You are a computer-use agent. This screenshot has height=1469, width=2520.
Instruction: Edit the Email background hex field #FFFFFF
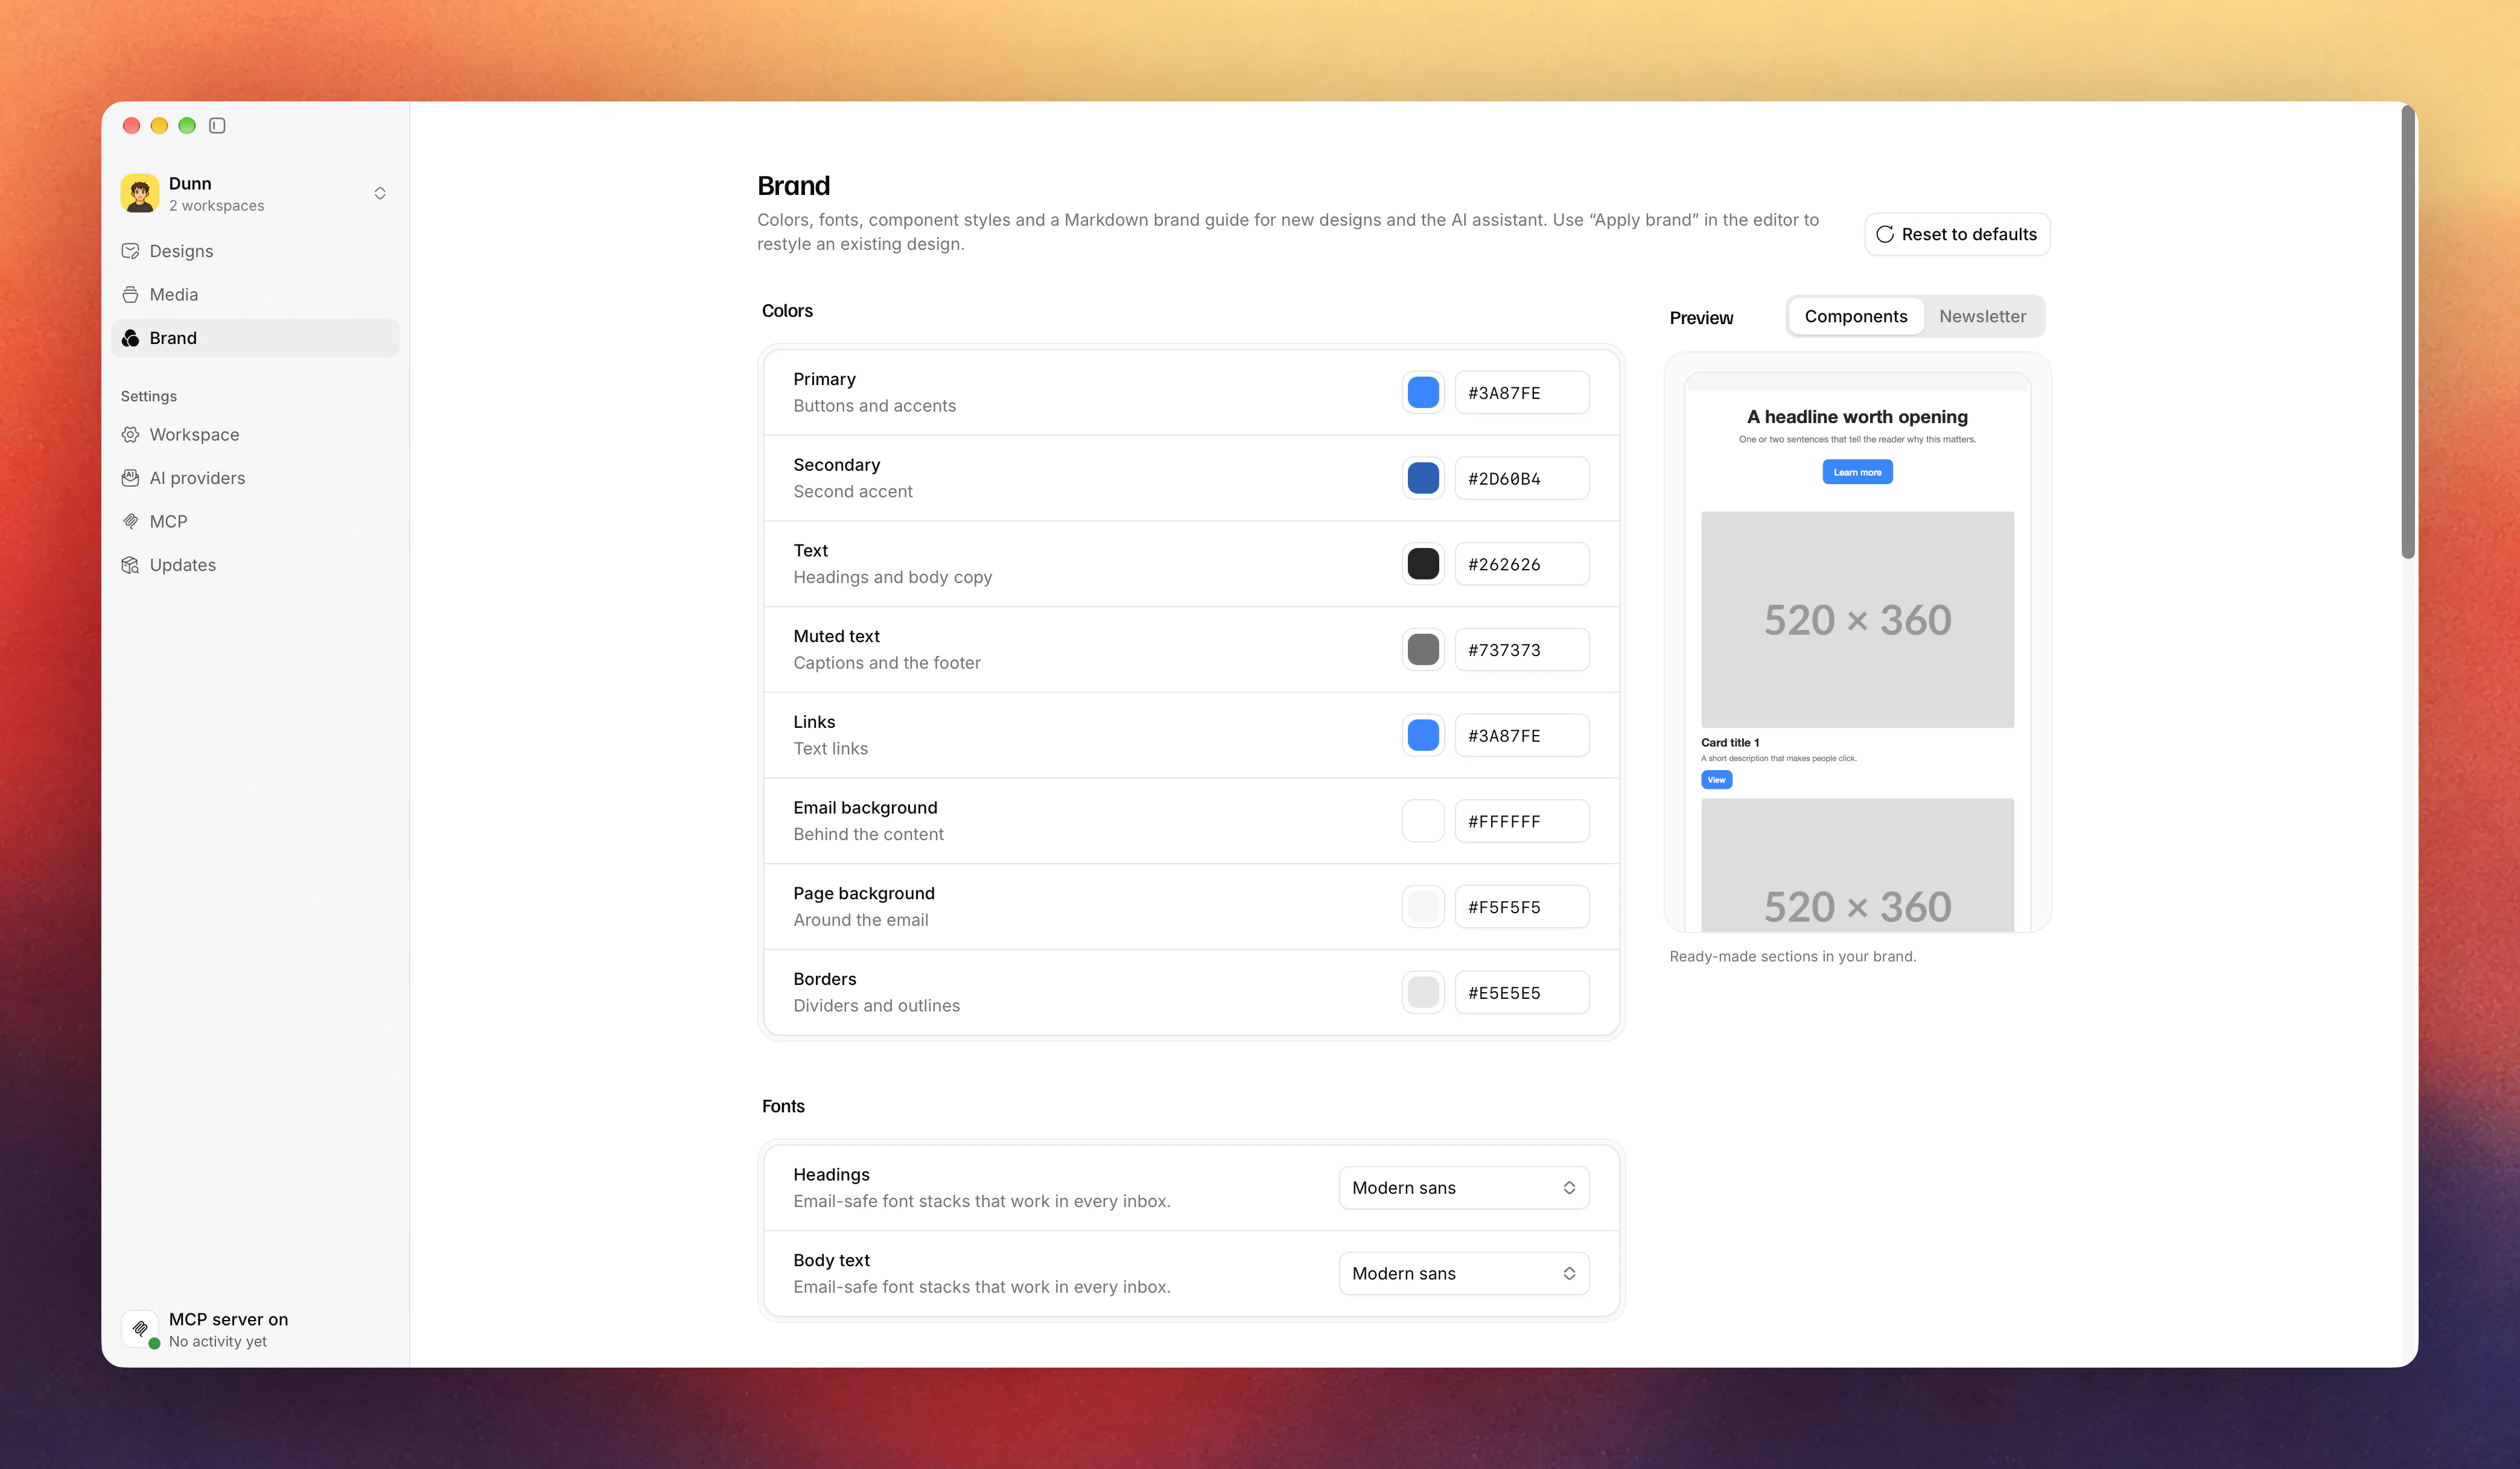click(x=1521, y=821)
